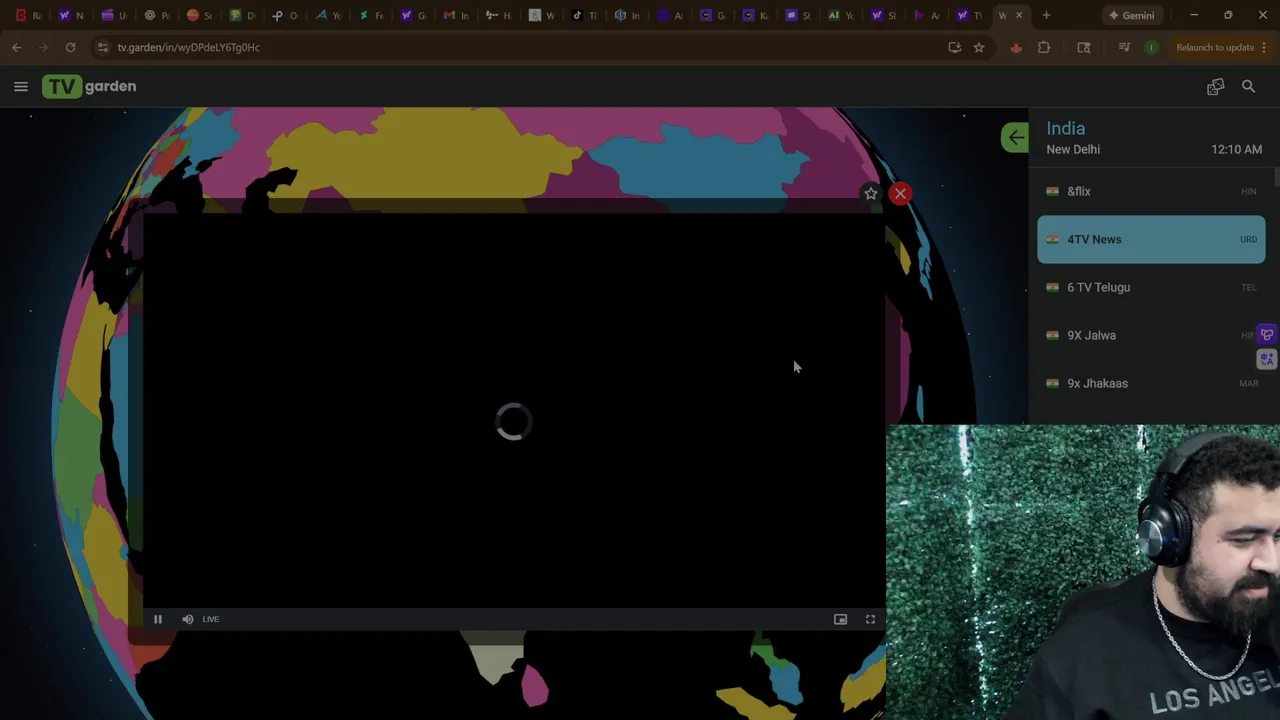The height and width of the screenshot is (720, 1280).
Task: Click the channel list scrollbar
Action: [x=1276, y=178]
